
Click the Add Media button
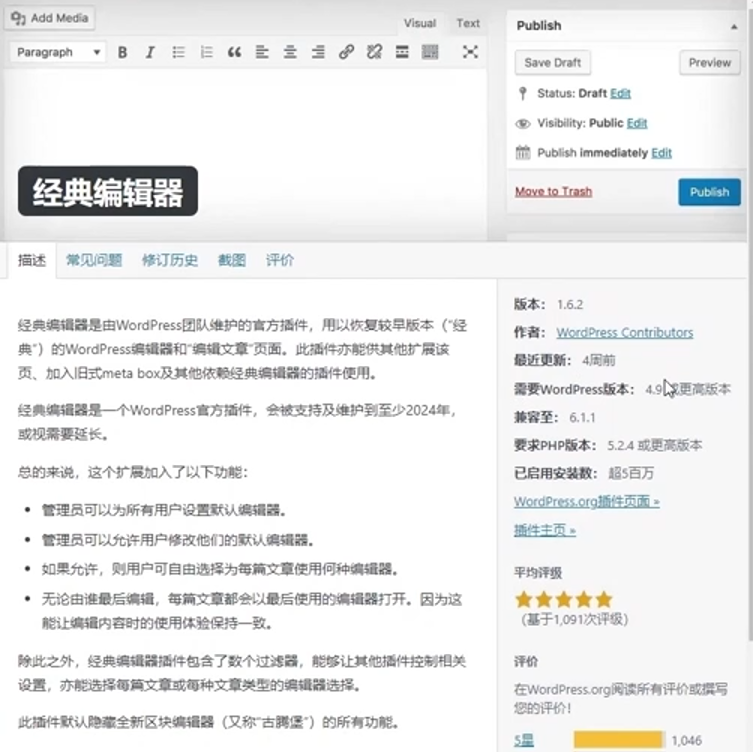[x=50, y=18]
